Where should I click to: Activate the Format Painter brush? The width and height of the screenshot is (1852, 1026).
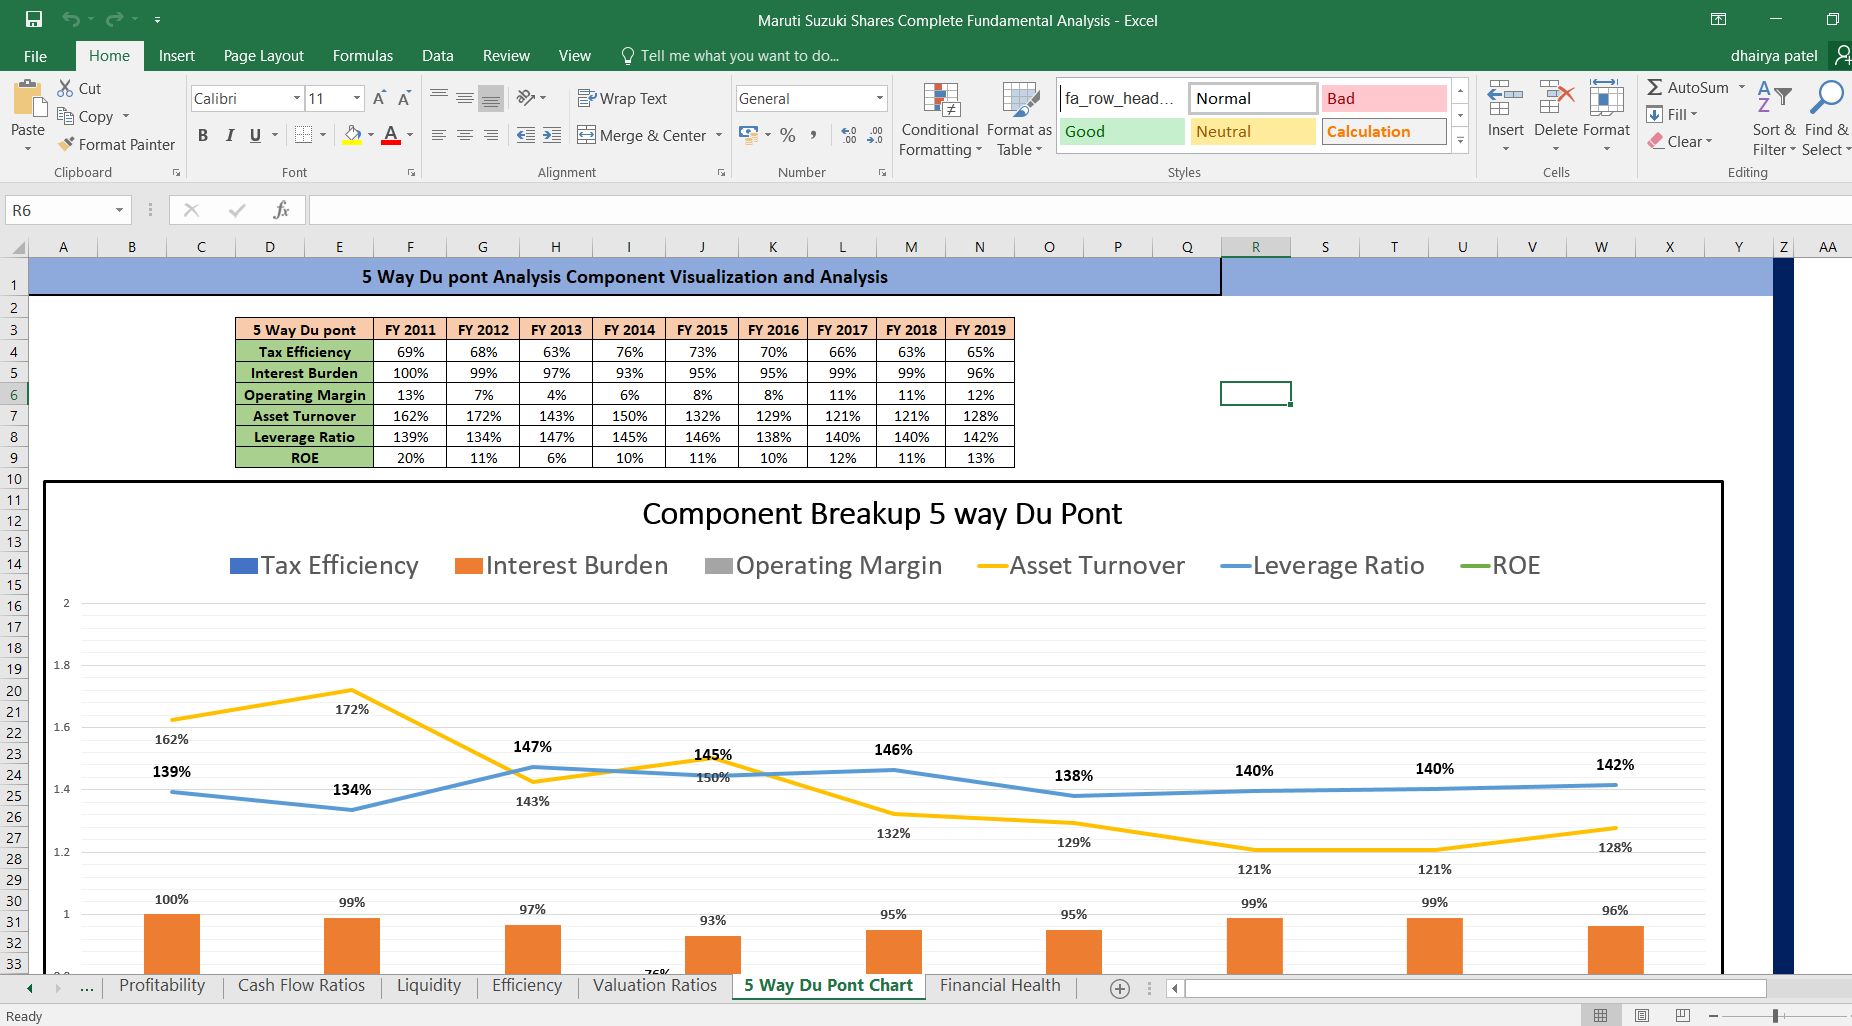66,144
